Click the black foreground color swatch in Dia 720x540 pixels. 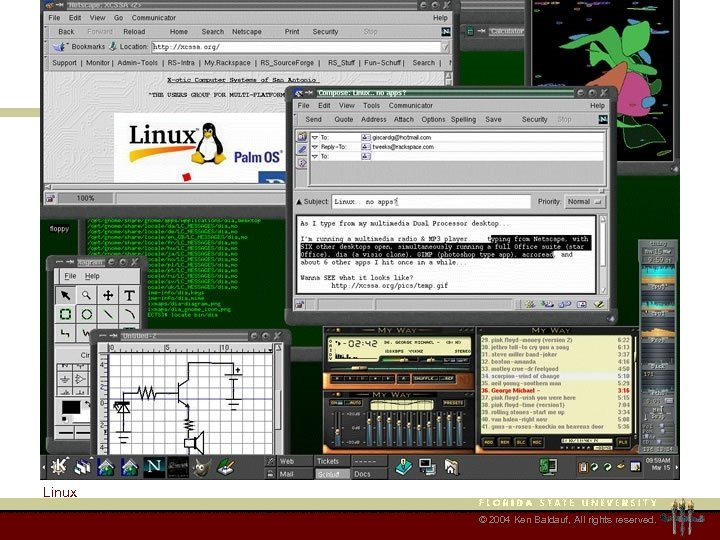pos(71,407)
